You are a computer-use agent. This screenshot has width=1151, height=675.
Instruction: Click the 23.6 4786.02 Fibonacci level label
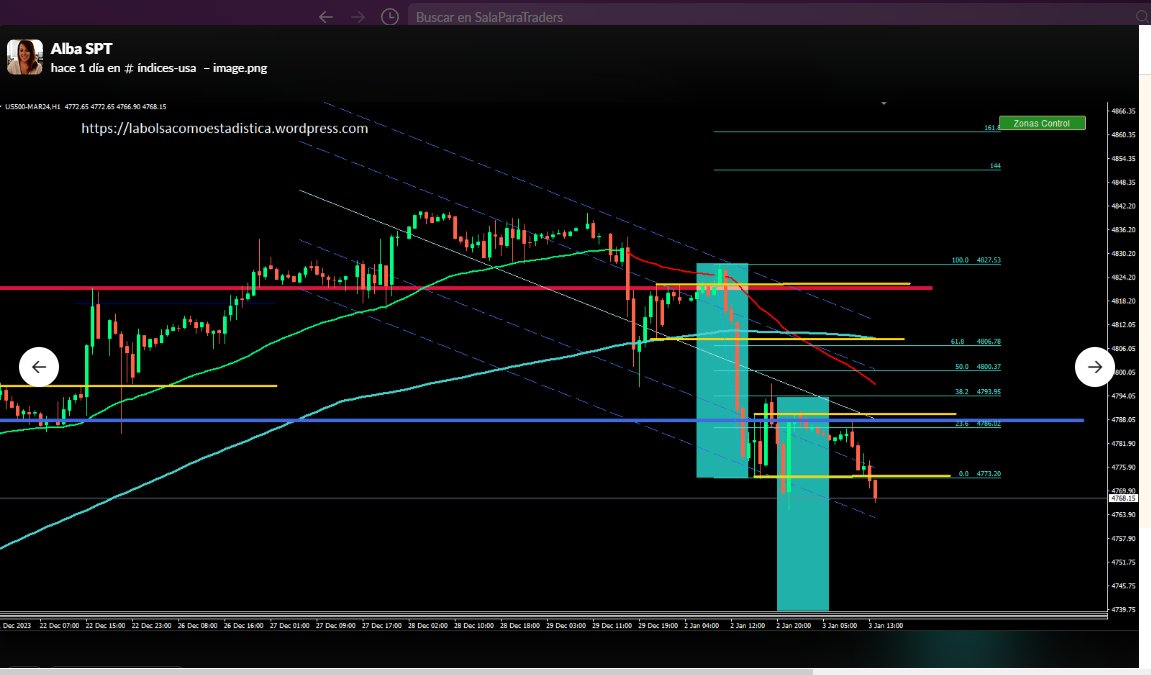click(x=978, y=424)
